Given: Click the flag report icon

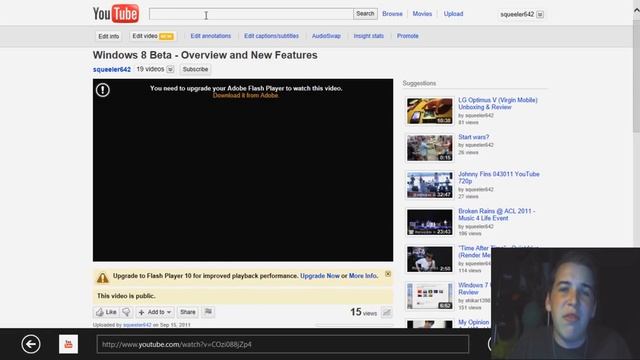Looking at the screenshot, I should [208, 312].
